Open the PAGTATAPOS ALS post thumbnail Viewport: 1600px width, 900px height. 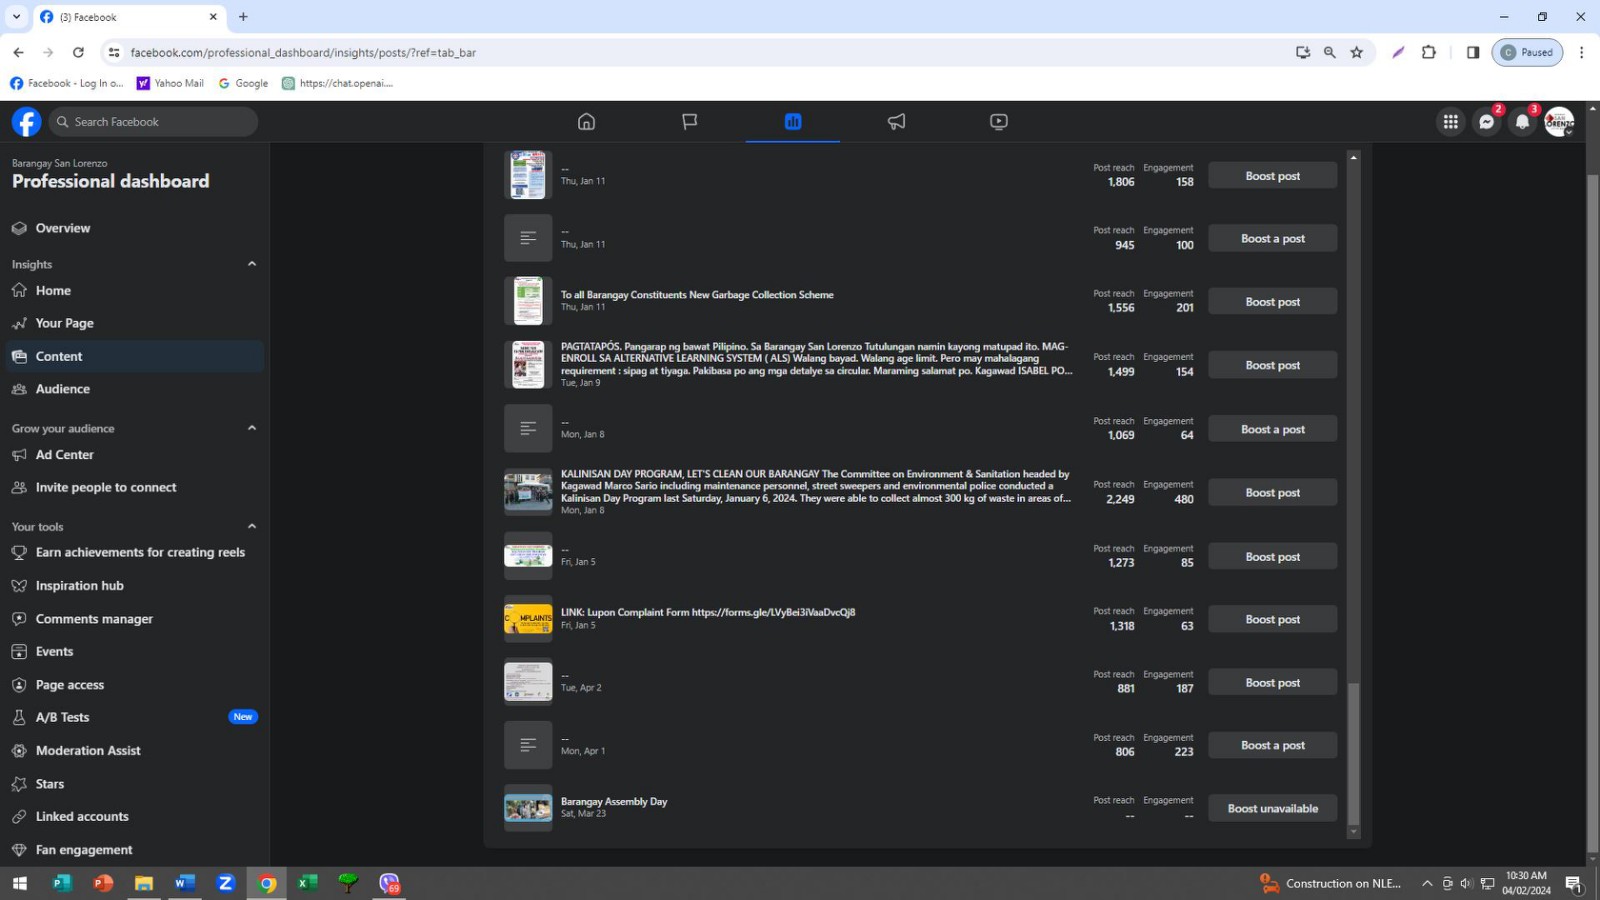coord(528,365)
